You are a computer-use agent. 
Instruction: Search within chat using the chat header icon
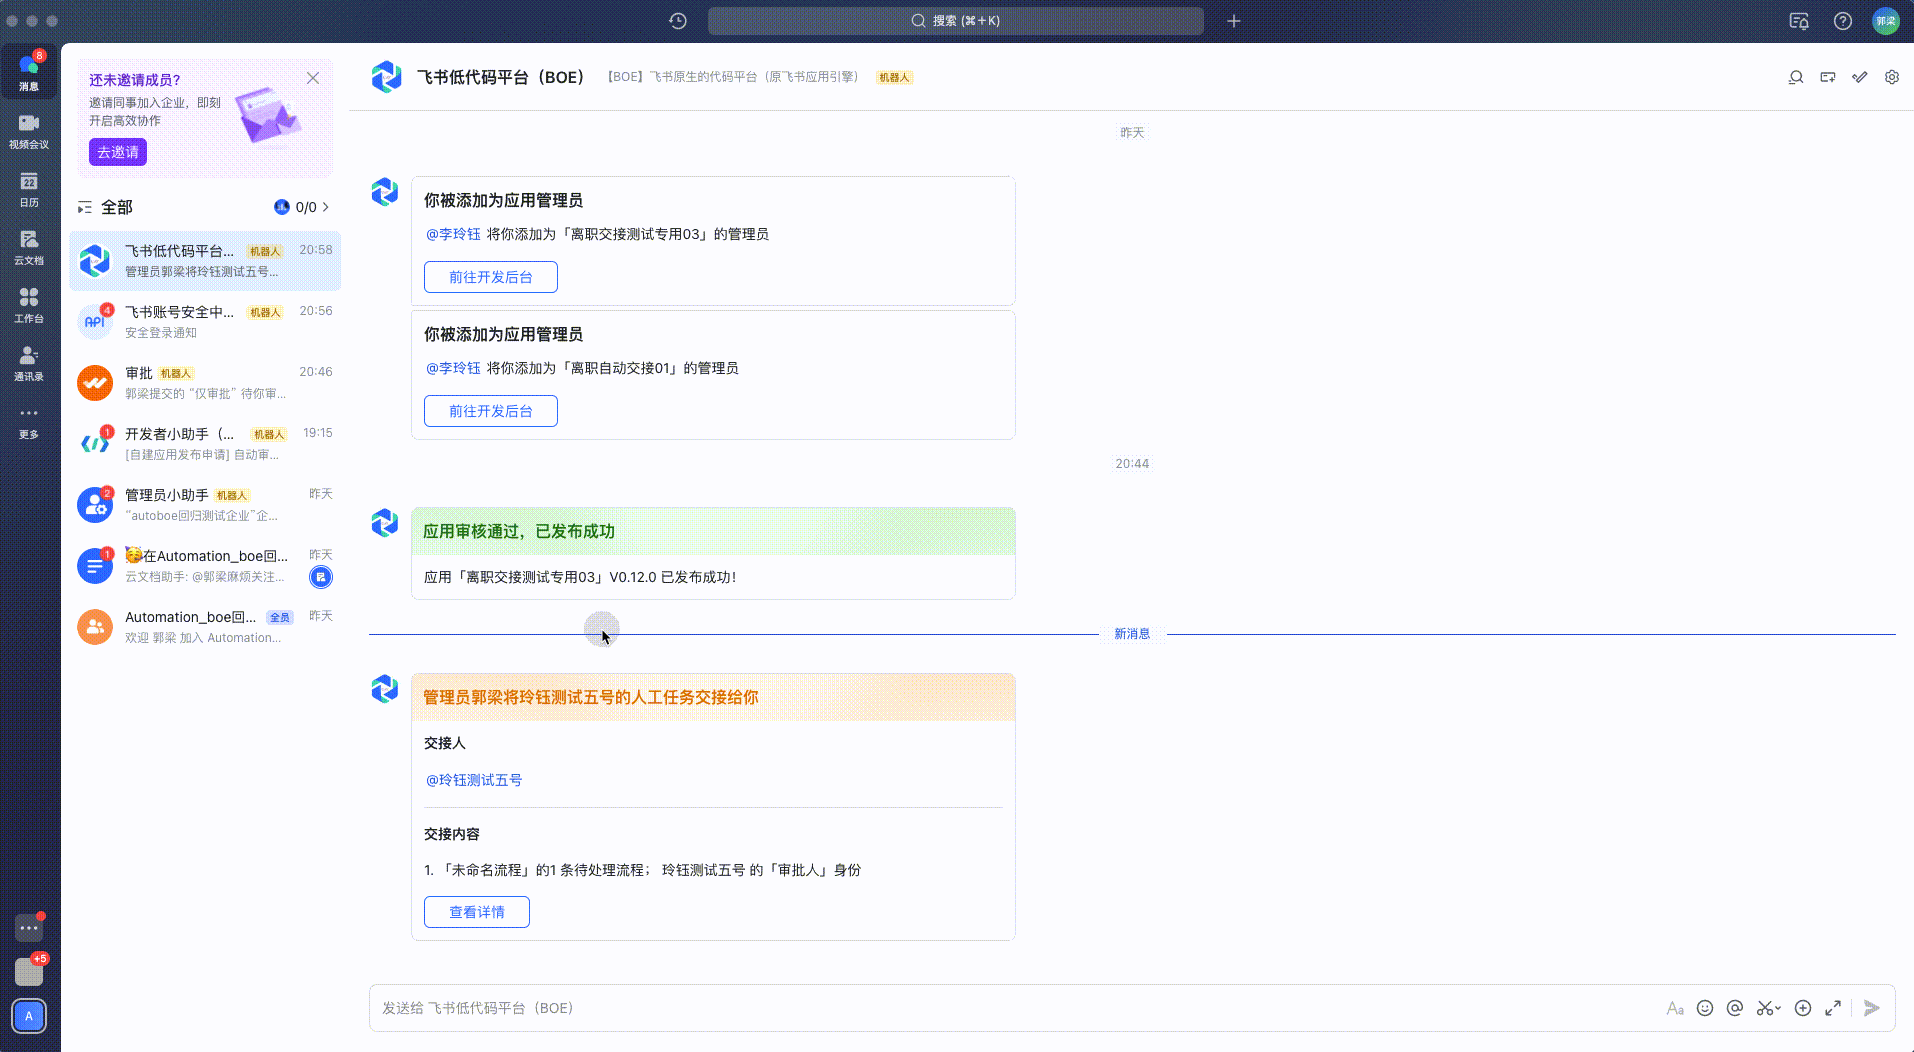click(1796, 77)
